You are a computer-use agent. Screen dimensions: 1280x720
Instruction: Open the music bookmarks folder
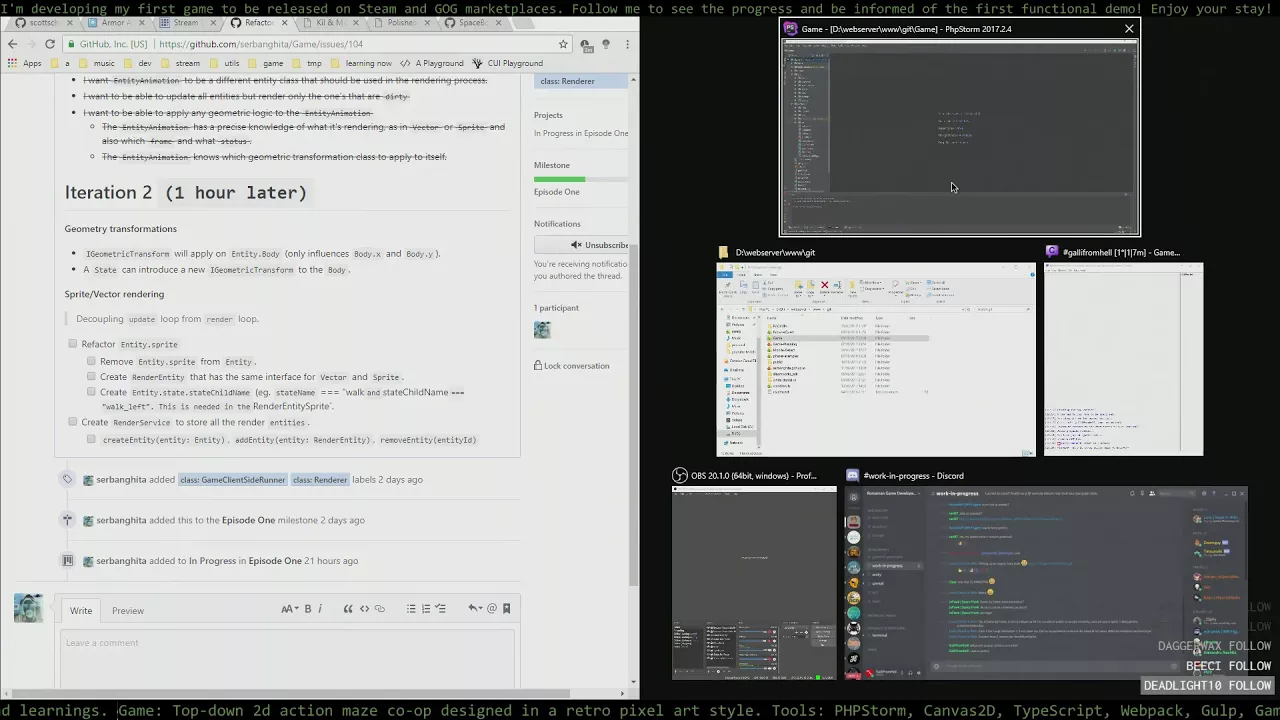click(96, 63)
